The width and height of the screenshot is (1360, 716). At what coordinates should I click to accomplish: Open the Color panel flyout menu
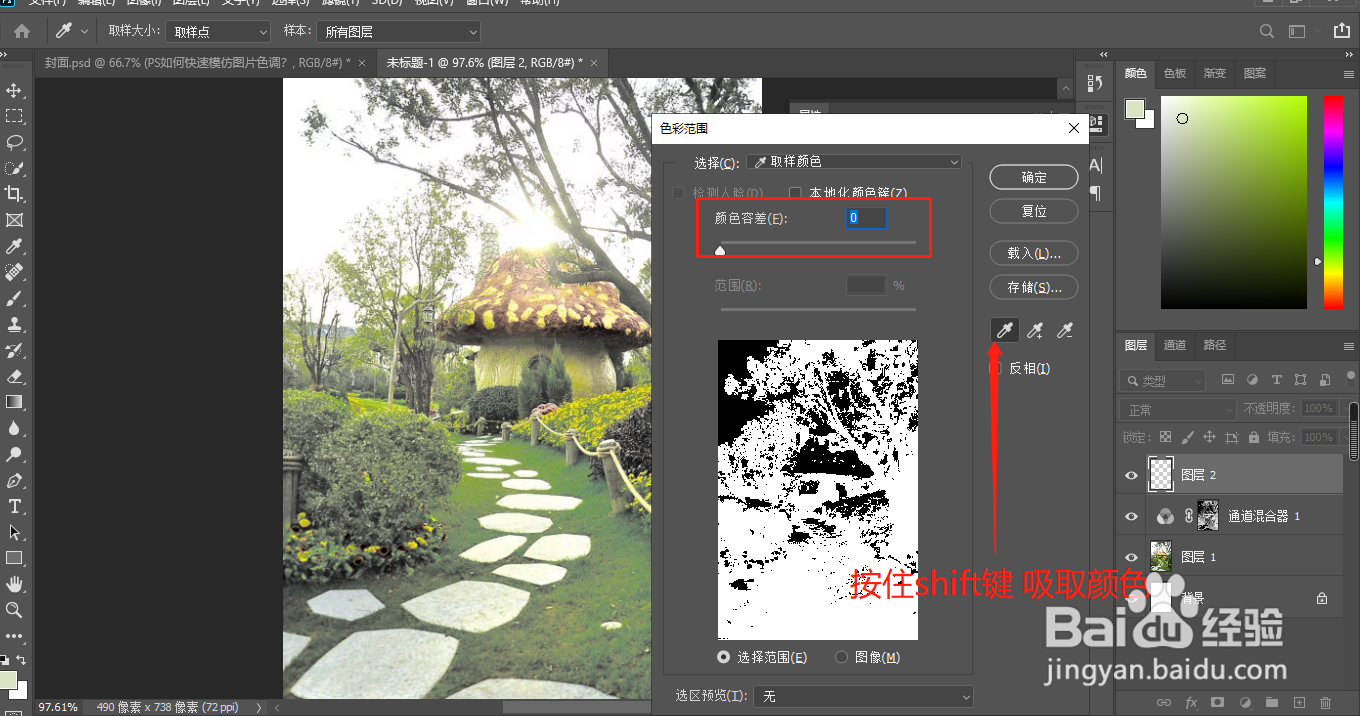[1348, 74]
